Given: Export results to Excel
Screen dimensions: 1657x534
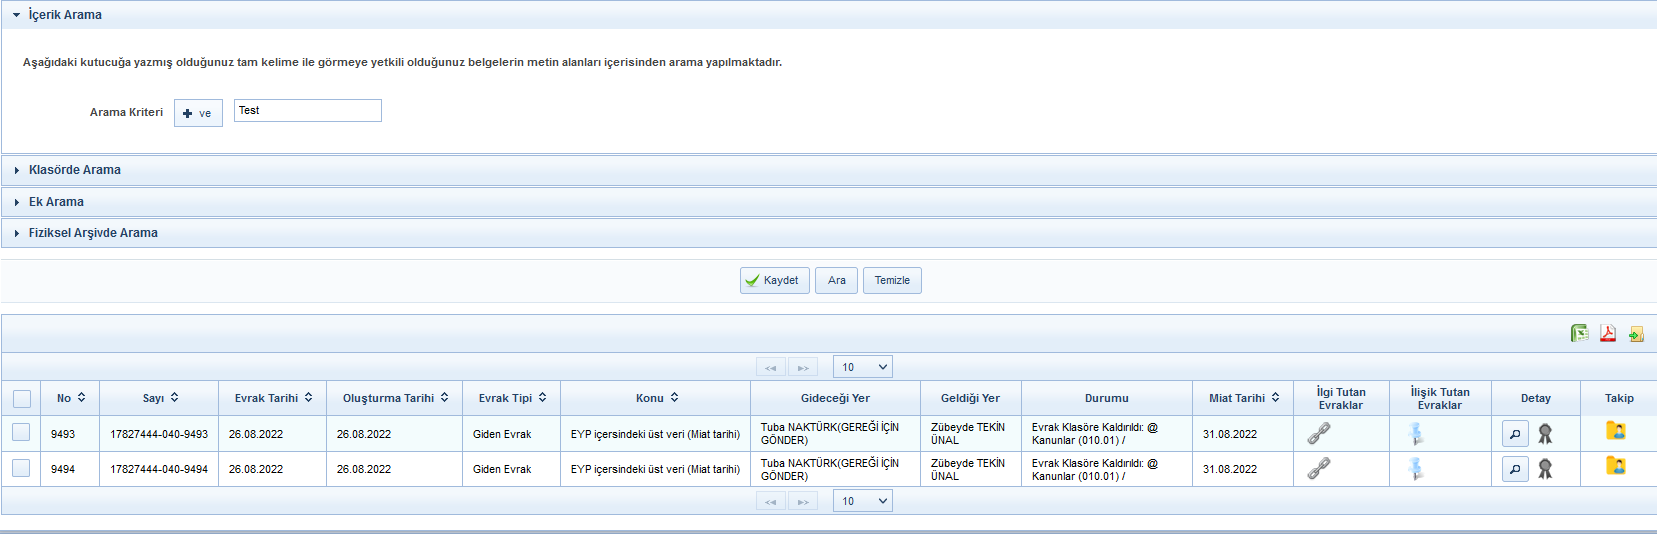Looking at the screenshot, I should click(x=1579, y=334).
